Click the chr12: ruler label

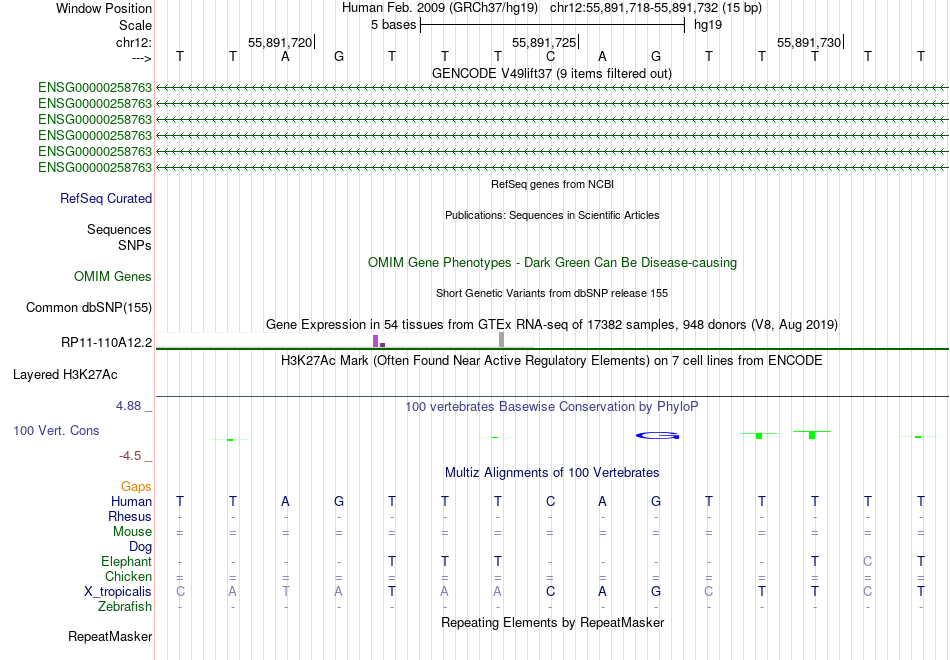click(x=134, y=42)
